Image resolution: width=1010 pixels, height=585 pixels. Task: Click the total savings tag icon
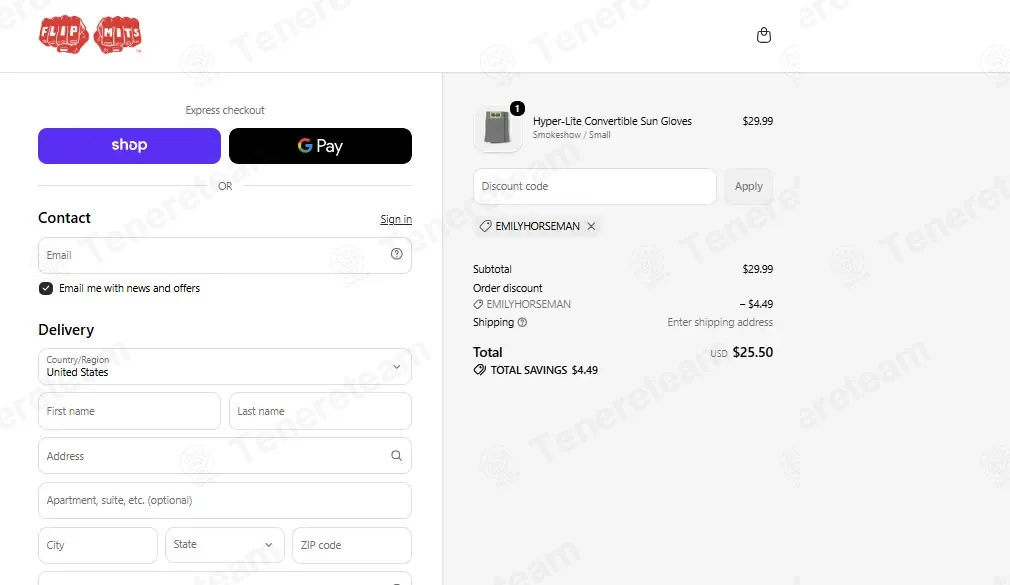tap(479, 370)
